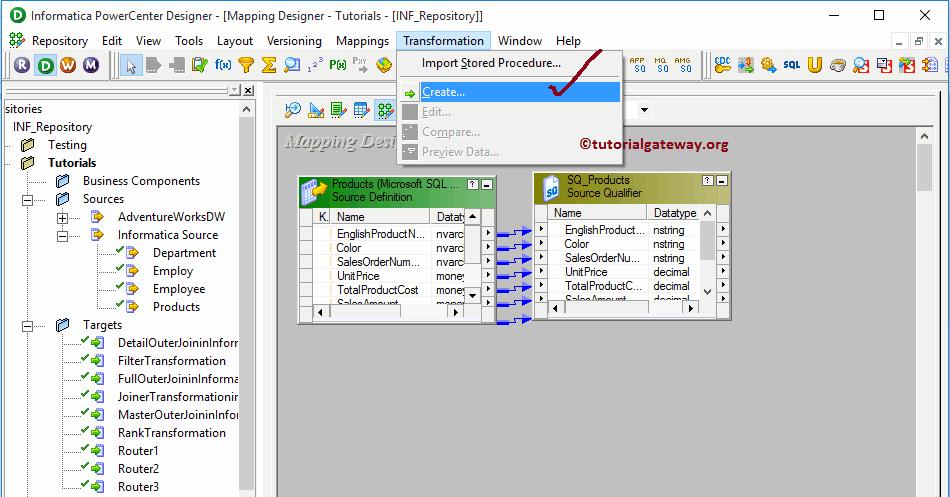Add a Lookup transformation magnifier icon

pos(292,65)
